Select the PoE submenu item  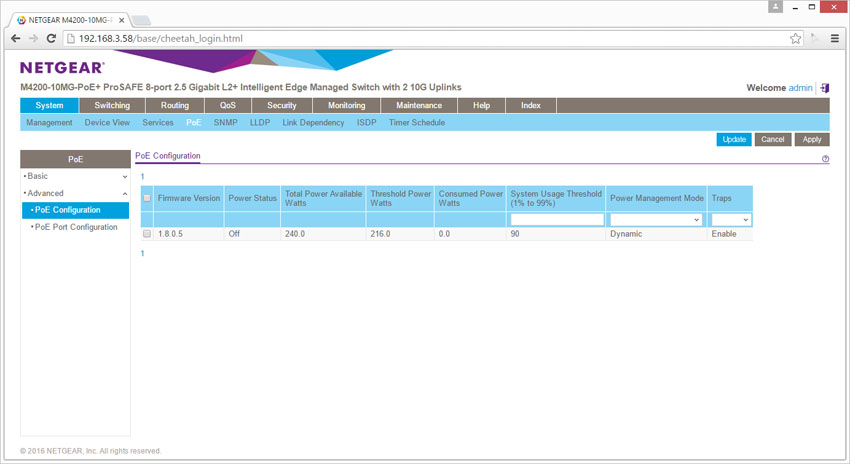point(194,123)
